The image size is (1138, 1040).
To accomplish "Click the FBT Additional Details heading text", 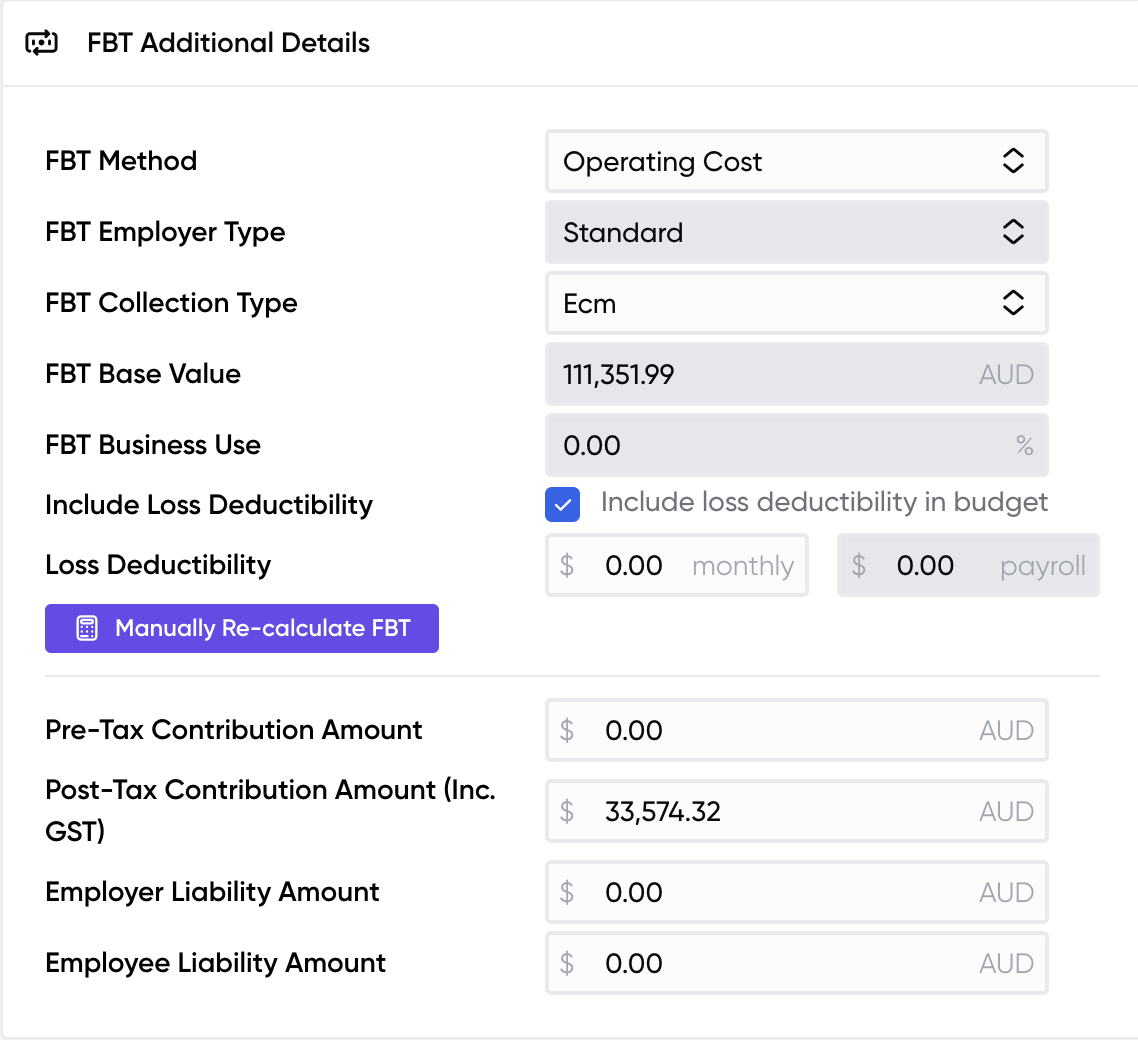I will [x=228, y=43].
